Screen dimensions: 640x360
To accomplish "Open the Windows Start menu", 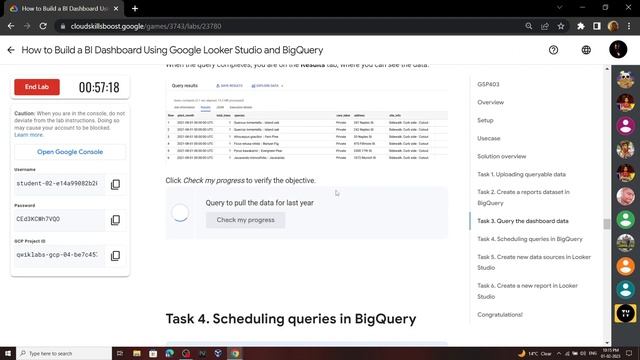I will point(8,353).
